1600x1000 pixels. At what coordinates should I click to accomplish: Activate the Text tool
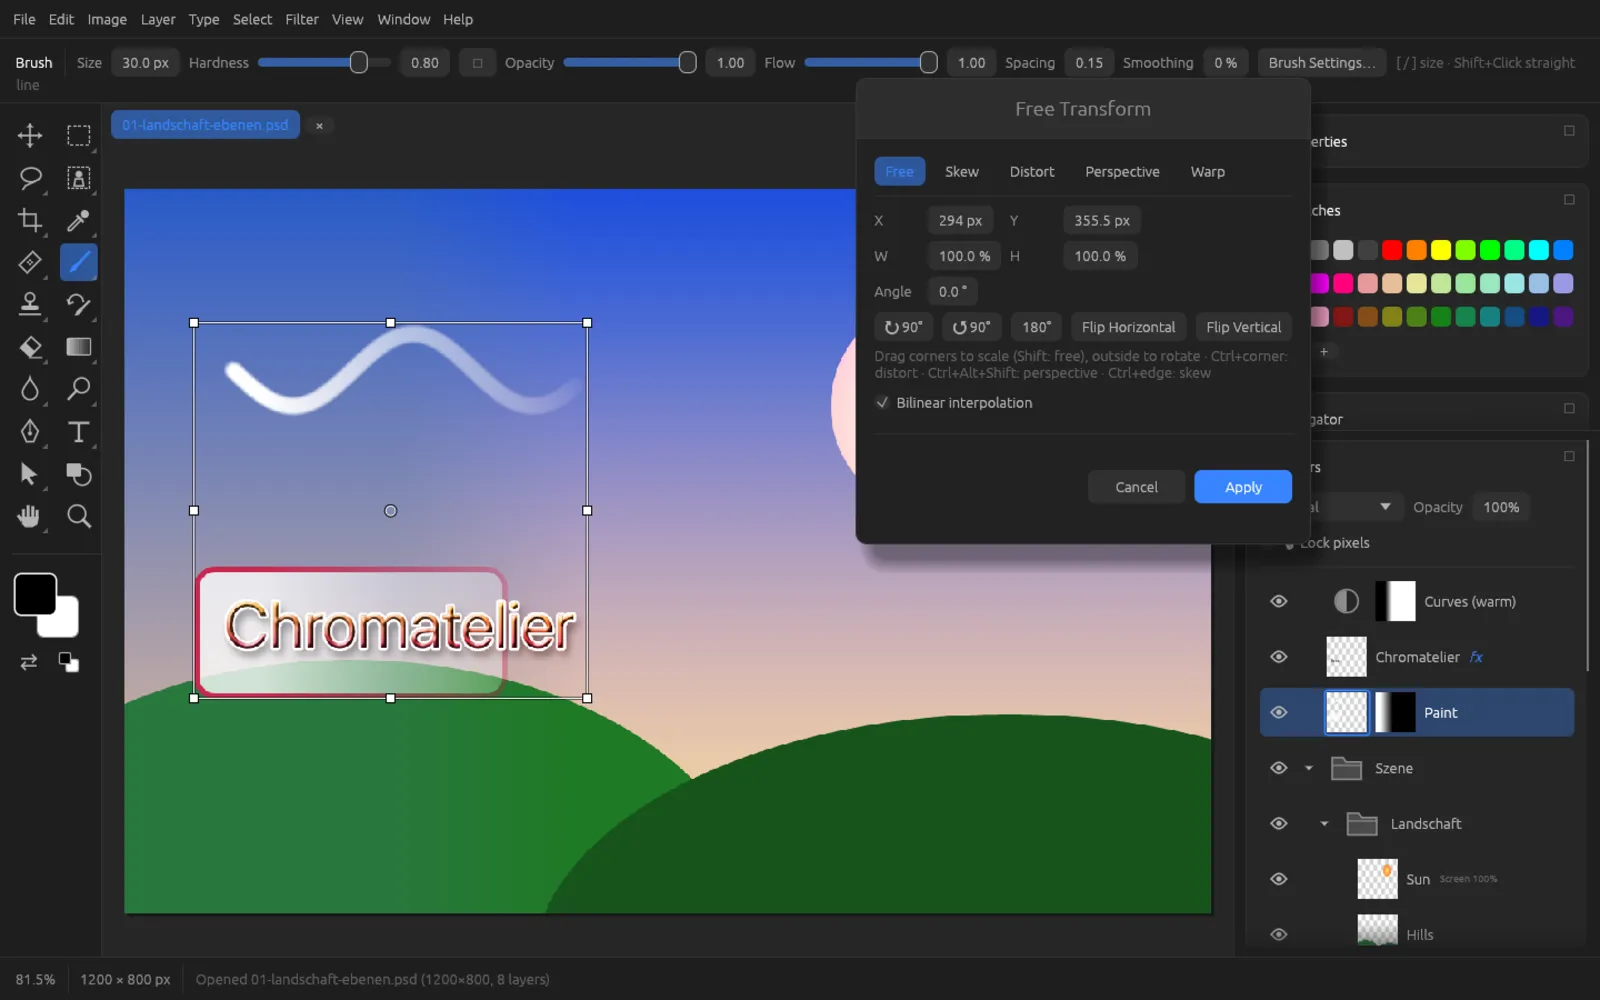point(78,432)
